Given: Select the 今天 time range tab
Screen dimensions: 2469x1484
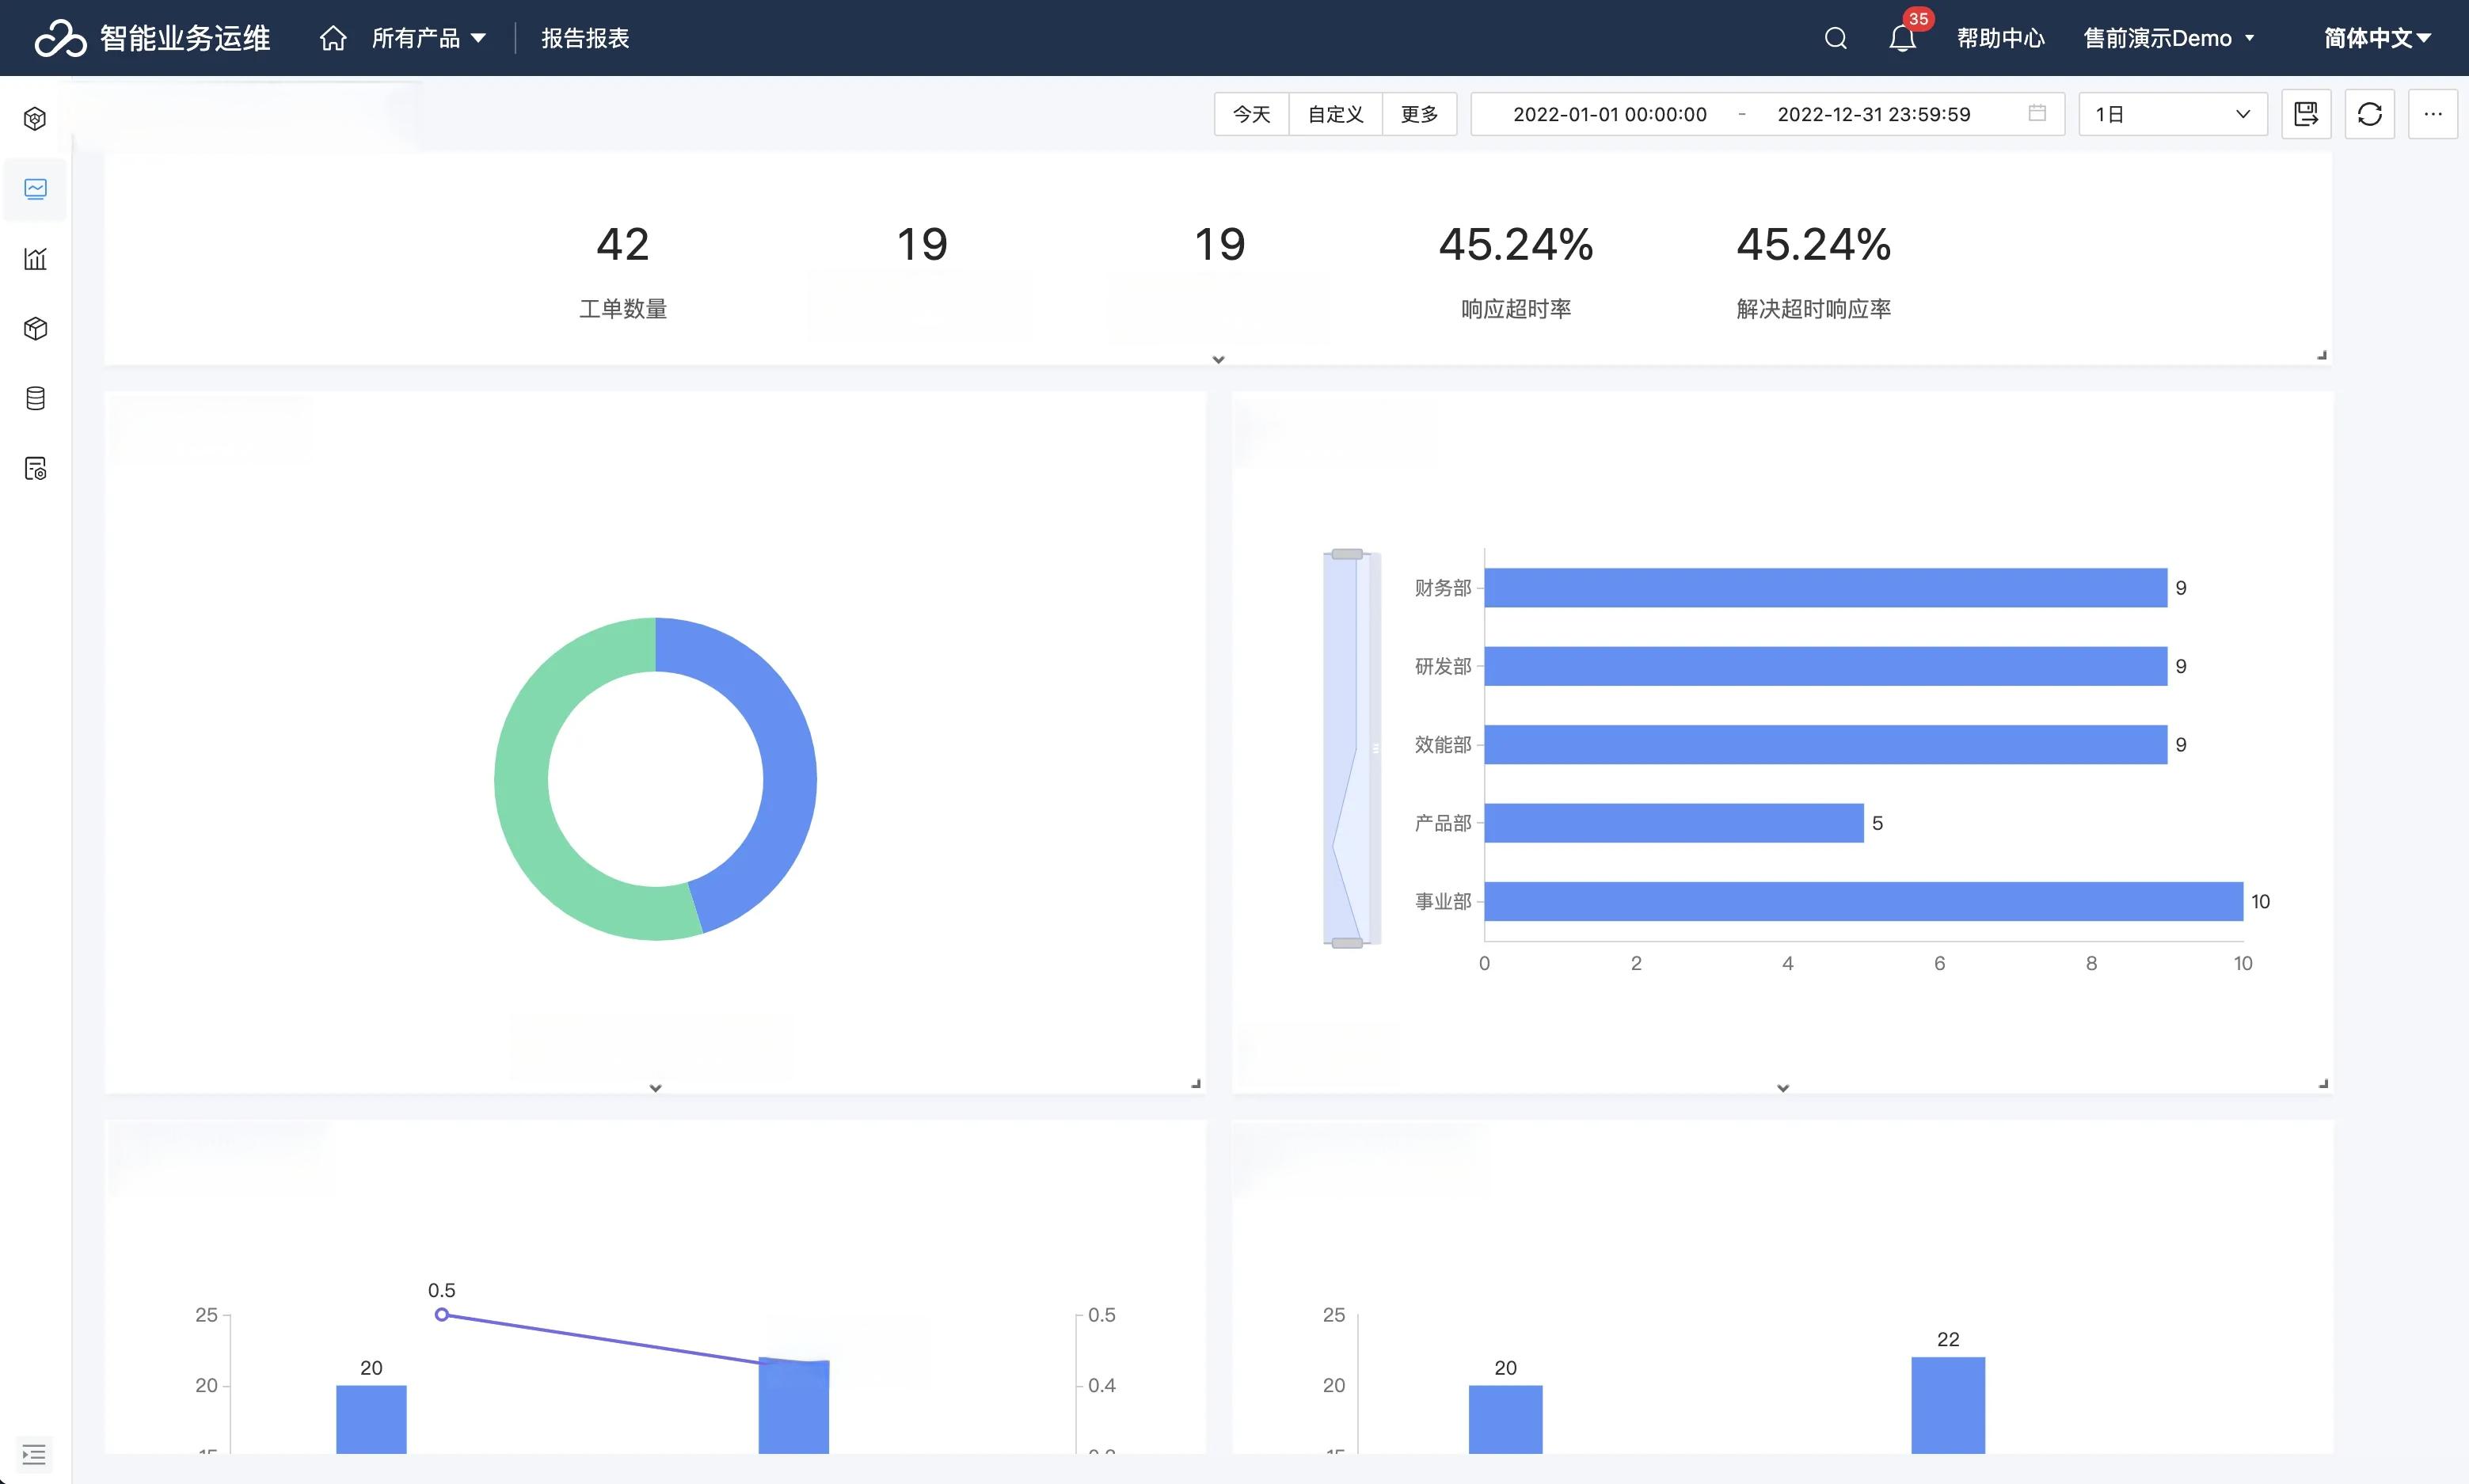Looking at the screenshot, I should pos(1251,114).
